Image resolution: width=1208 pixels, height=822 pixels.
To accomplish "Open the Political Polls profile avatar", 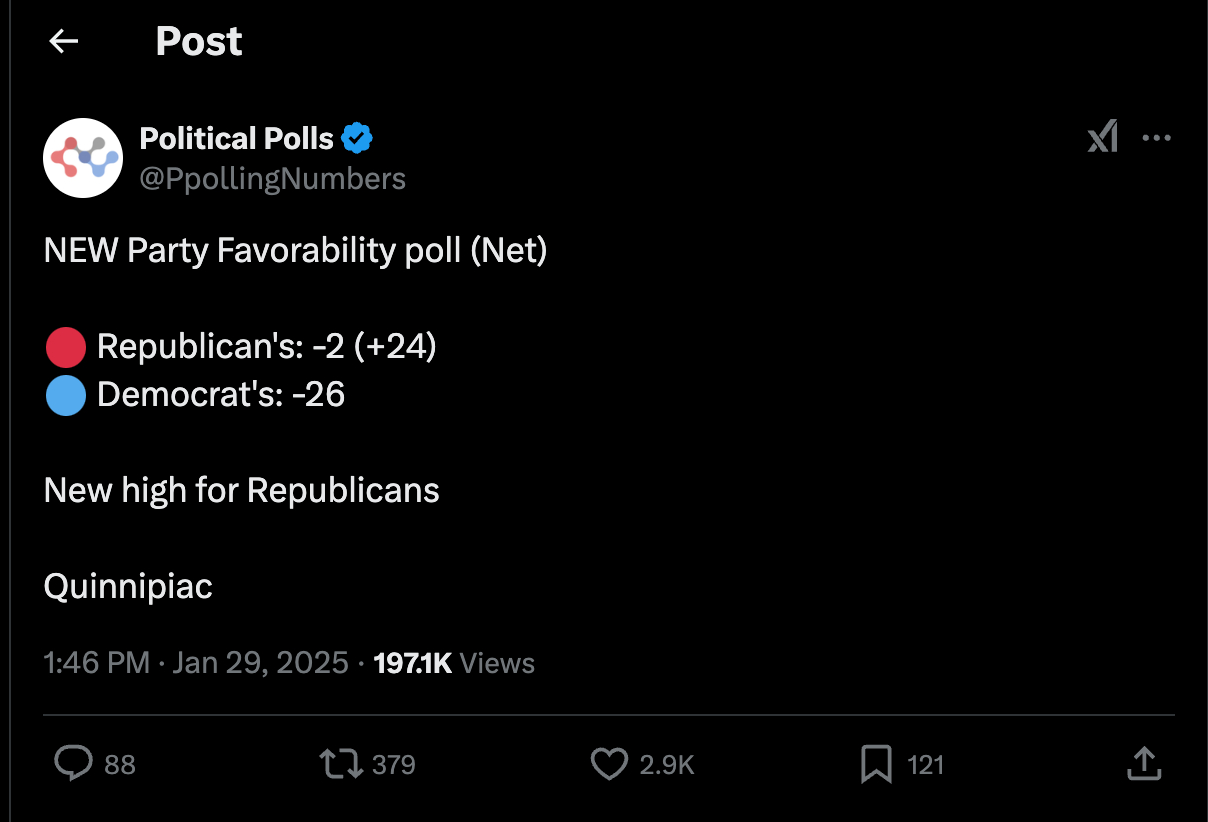I will [83, 158].
